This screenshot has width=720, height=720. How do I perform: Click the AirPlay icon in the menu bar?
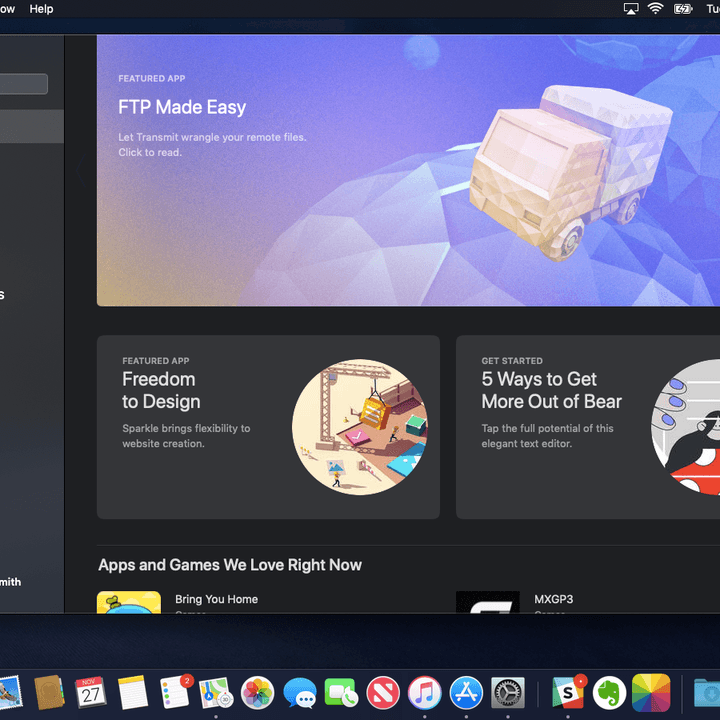(631, 9)
